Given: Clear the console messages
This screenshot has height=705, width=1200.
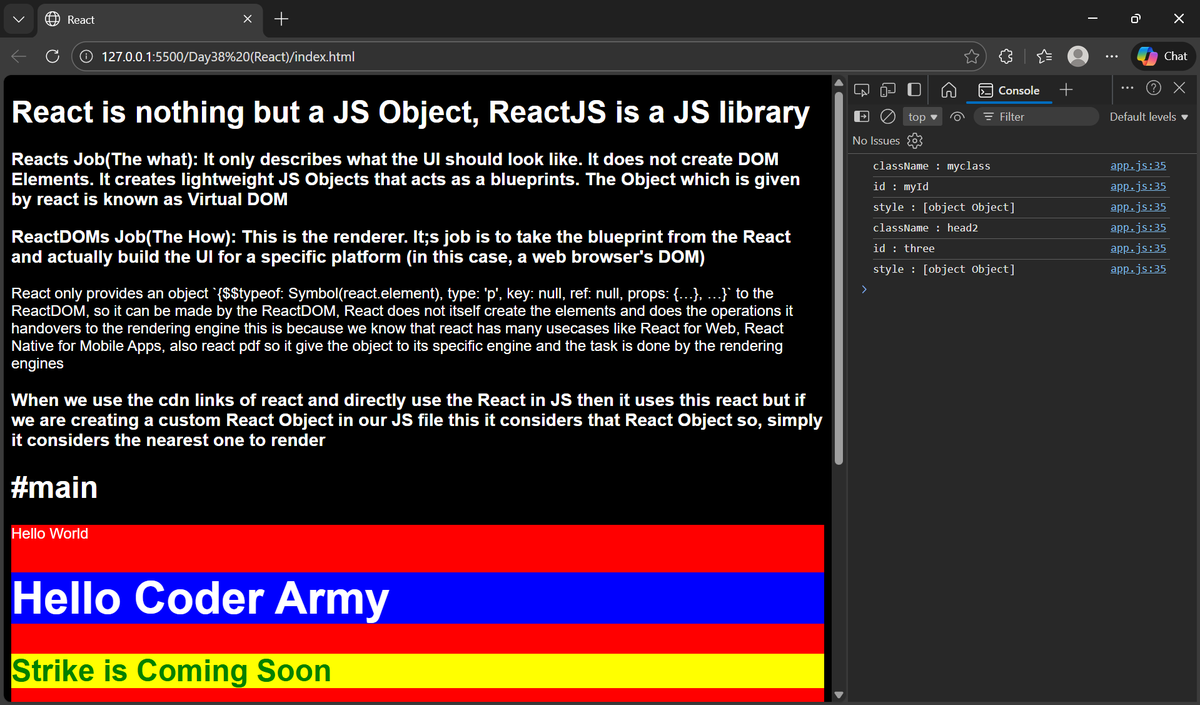Looking at the screenshot, I should 887,116.
